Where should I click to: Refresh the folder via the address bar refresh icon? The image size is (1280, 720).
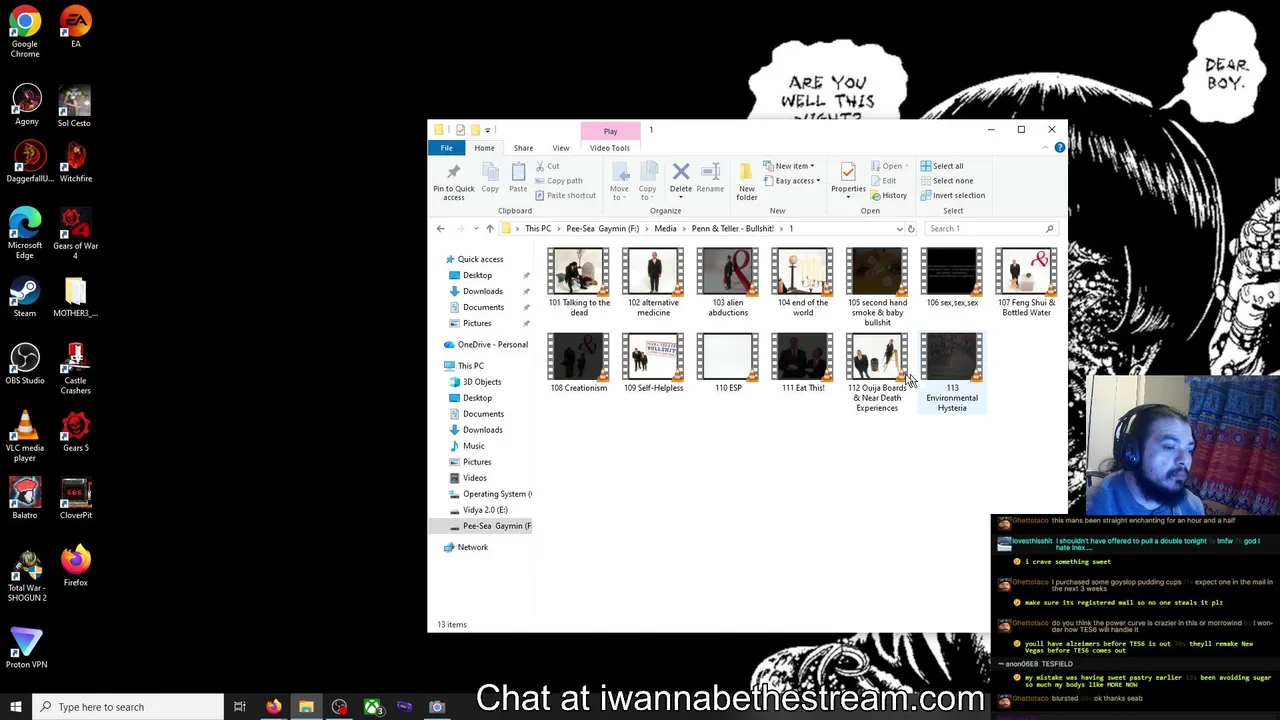pos(910,229)
